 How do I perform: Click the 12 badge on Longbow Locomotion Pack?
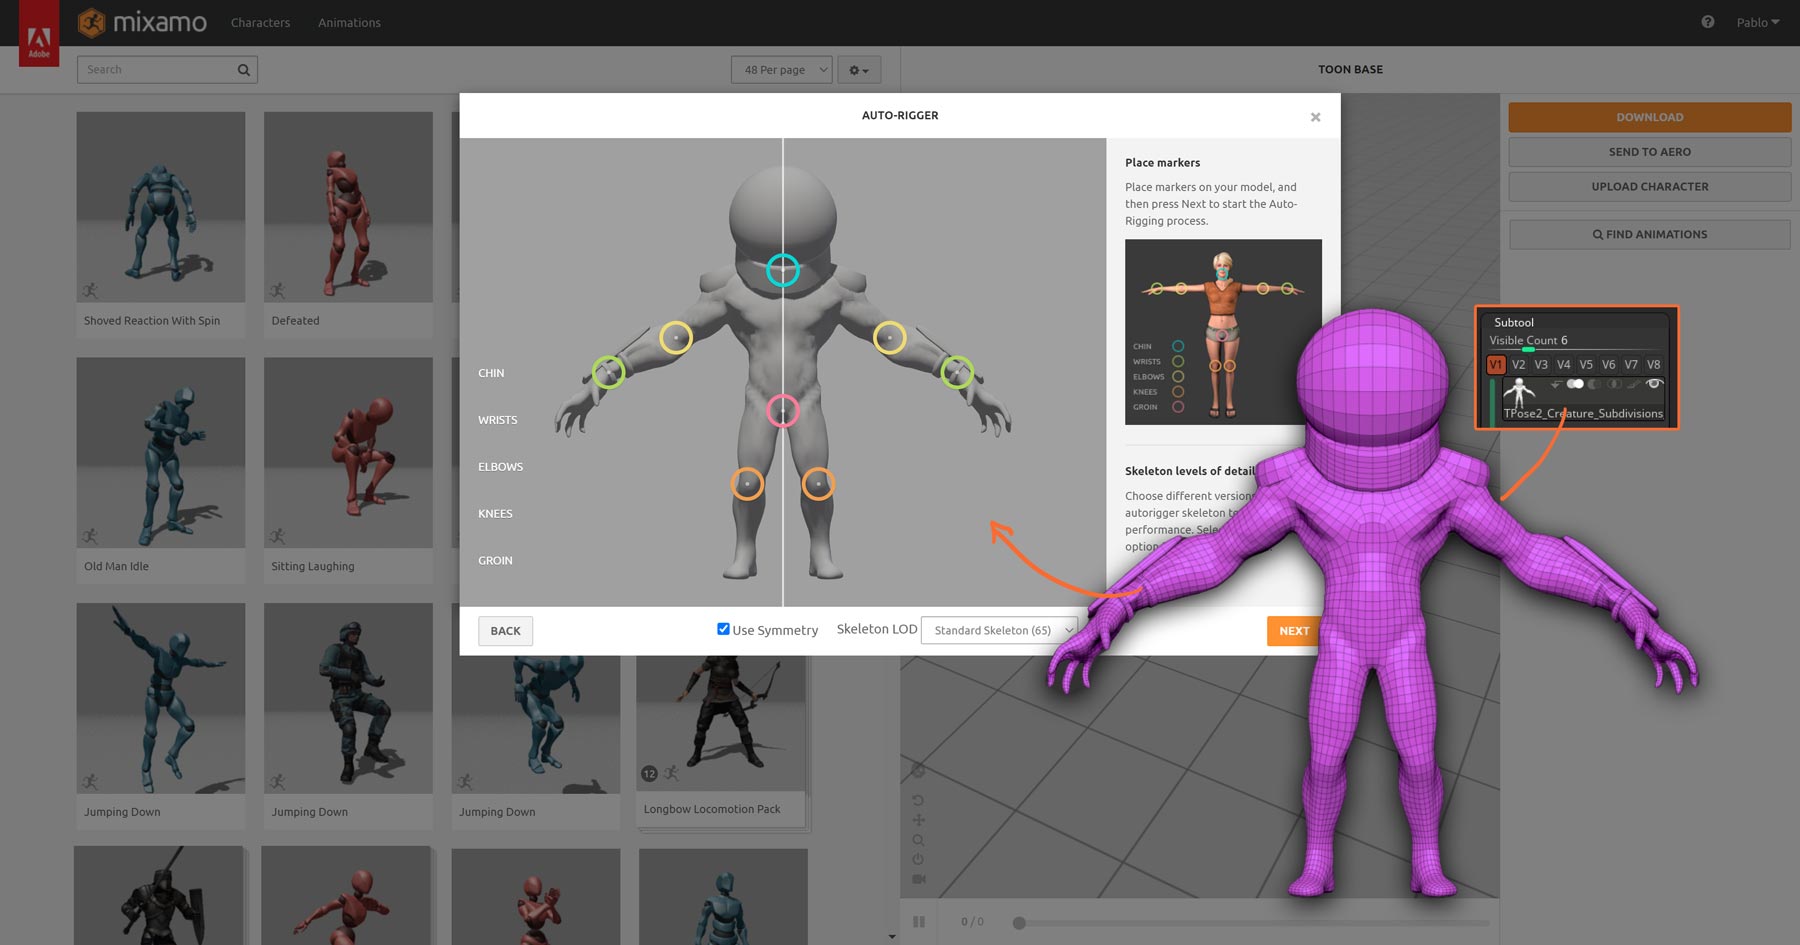649,774
